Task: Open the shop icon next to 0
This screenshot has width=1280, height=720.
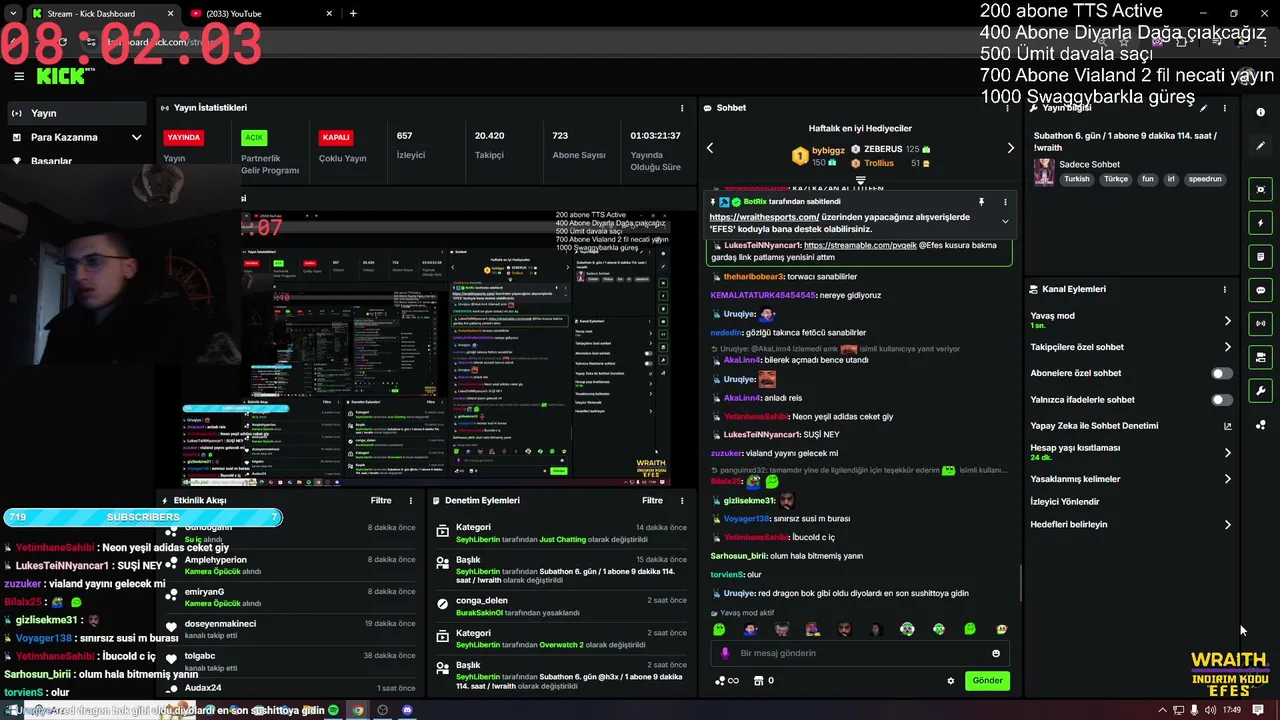Action: tap(758, 681)
